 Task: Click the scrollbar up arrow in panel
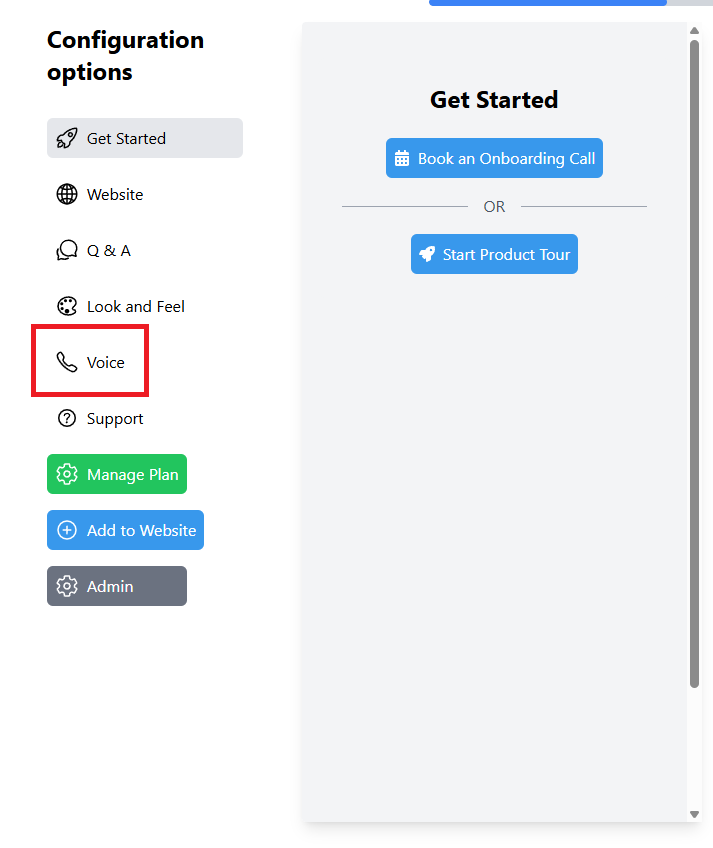(x=695, y=30)
